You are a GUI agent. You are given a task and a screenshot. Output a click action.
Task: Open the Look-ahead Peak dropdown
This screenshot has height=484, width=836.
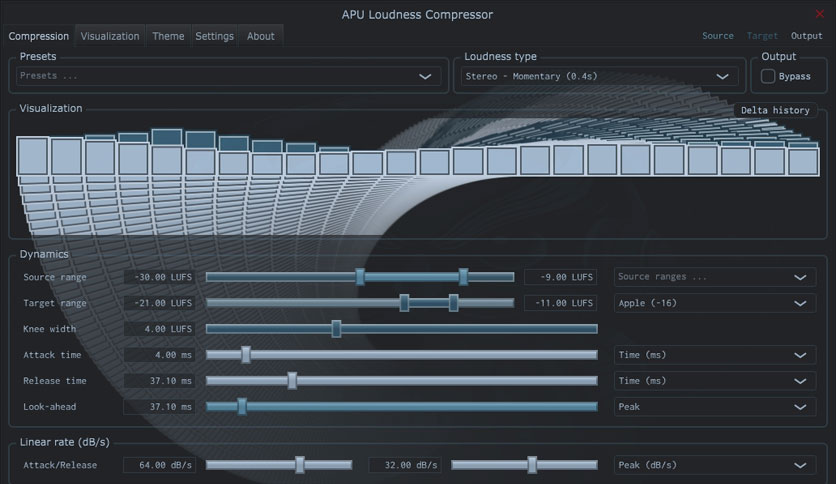[x=714, y=407]
